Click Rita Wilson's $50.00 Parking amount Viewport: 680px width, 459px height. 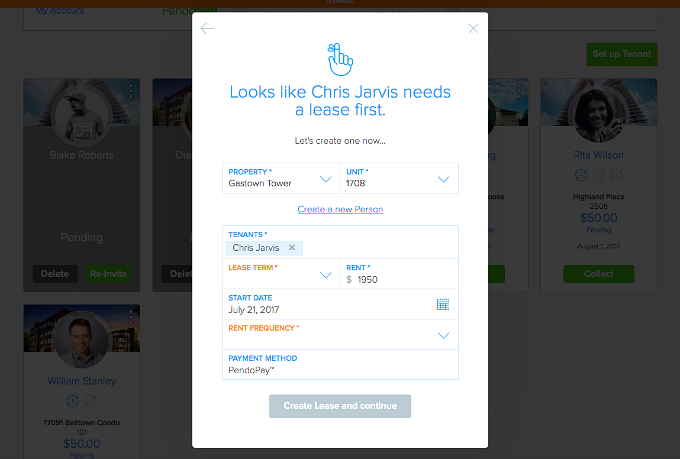[598, 218]
